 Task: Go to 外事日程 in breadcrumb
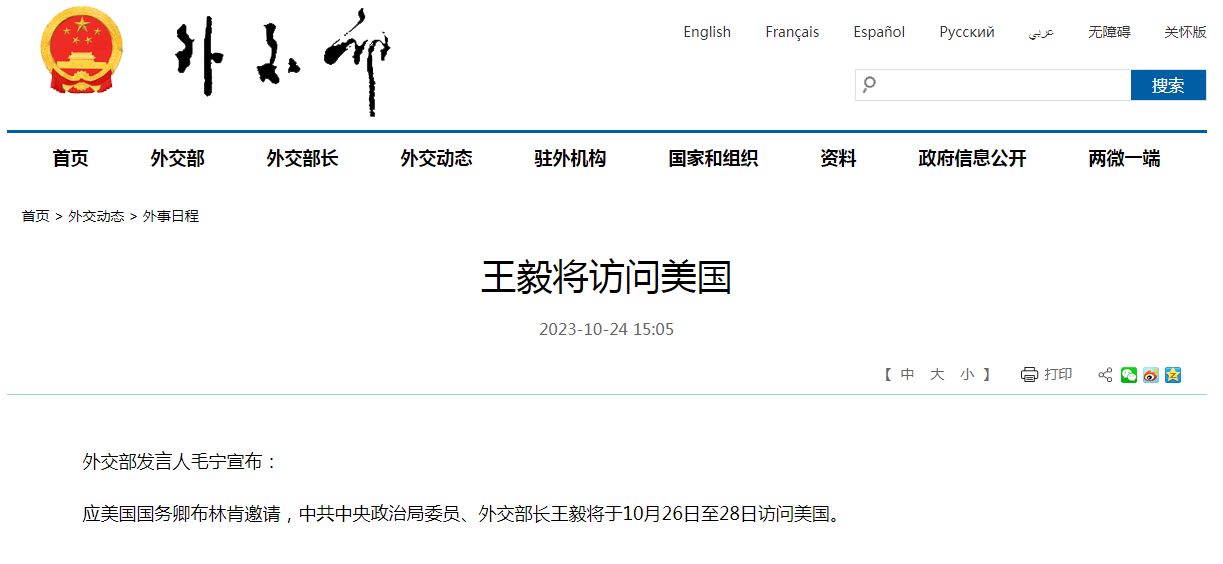pyautogui.click(x=171, y=216)
